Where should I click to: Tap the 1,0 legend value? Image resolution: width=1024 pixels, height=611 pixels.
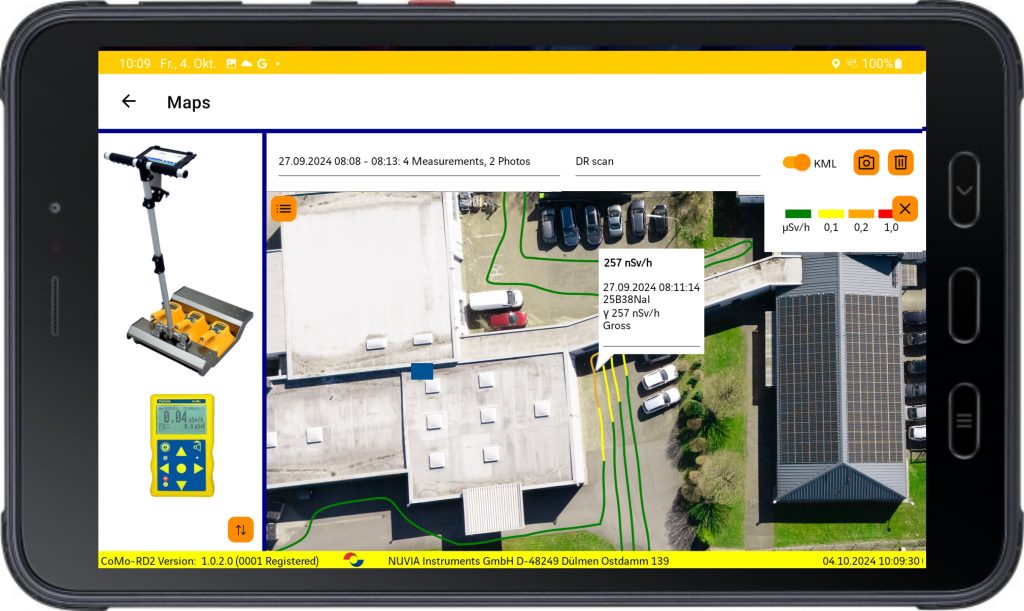[x=891, y=227]
